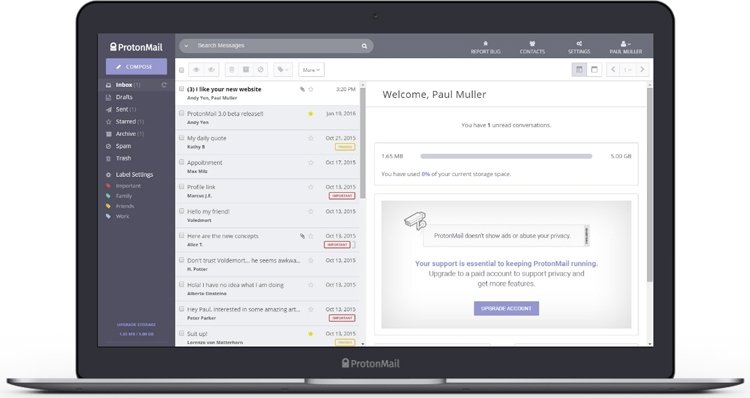Open the Report Bug icon
750x398 pixels.
[485, 47]
